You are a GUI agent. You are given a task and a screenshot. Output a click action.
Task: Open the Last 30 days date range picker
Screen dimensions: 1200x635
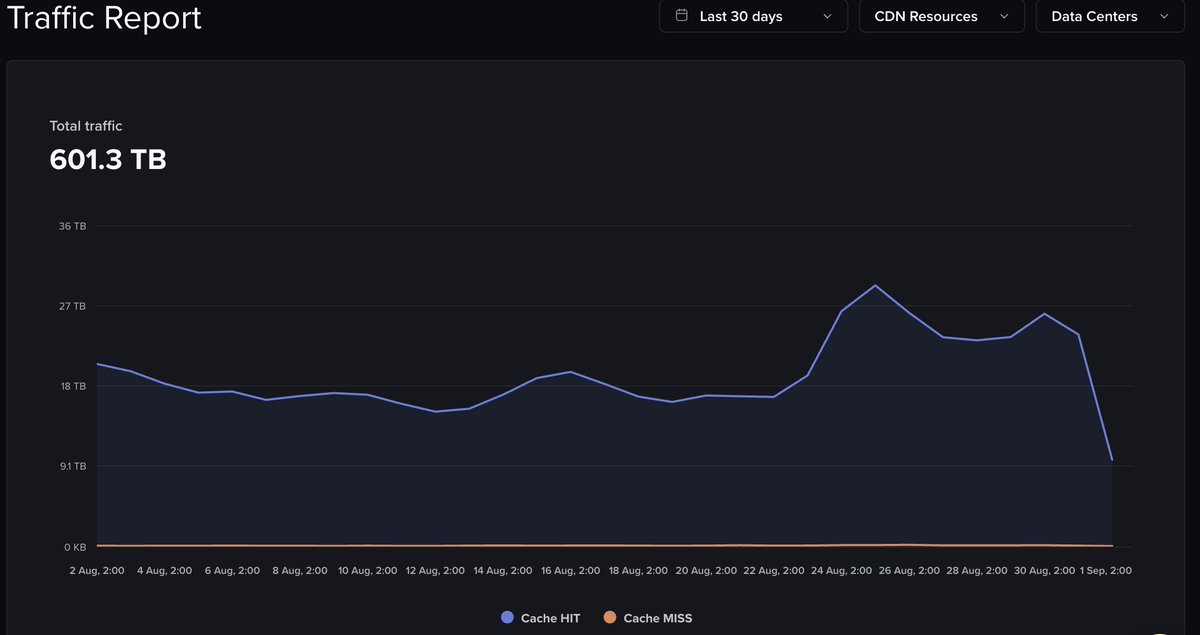tap(753, 16)
